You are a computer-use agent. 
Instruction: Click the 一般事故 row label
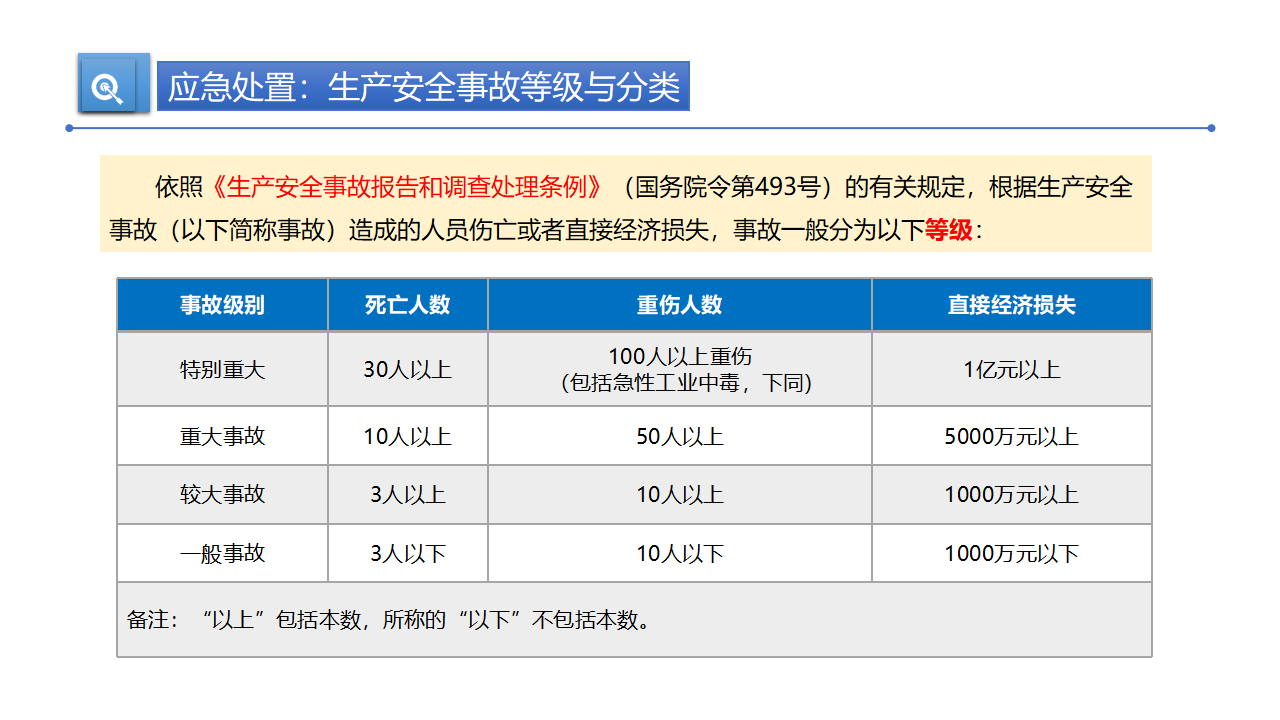click(222, 553)
